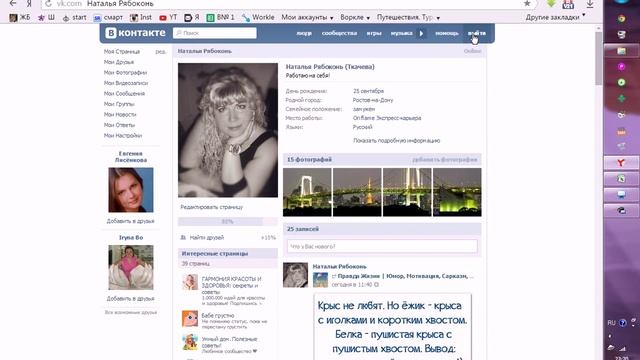Go back with the browser back arrow

click(x=13, y=3)
